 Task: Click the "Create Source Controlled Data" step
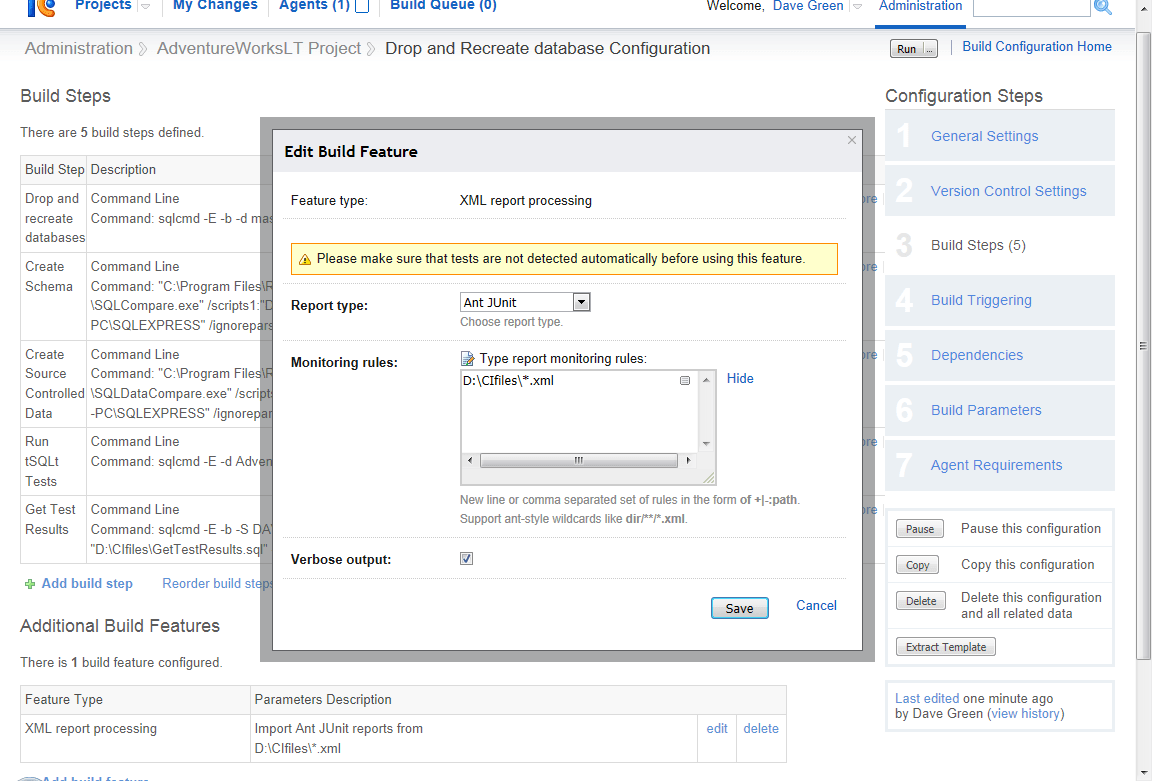pyautogui.click(x=54, y=384)
